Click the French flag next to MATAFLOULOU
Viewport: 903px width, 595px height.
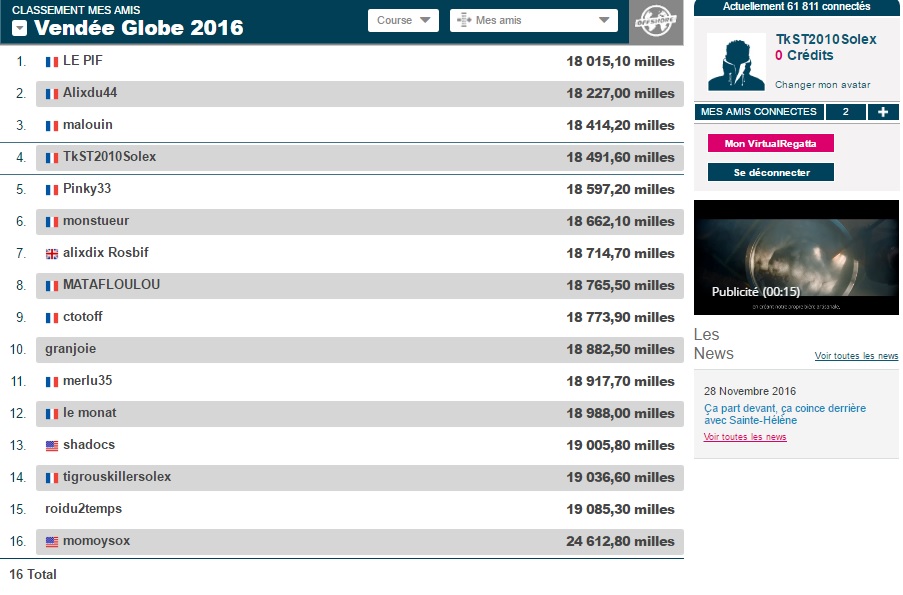pyautogui.click(x=52, y=286)
